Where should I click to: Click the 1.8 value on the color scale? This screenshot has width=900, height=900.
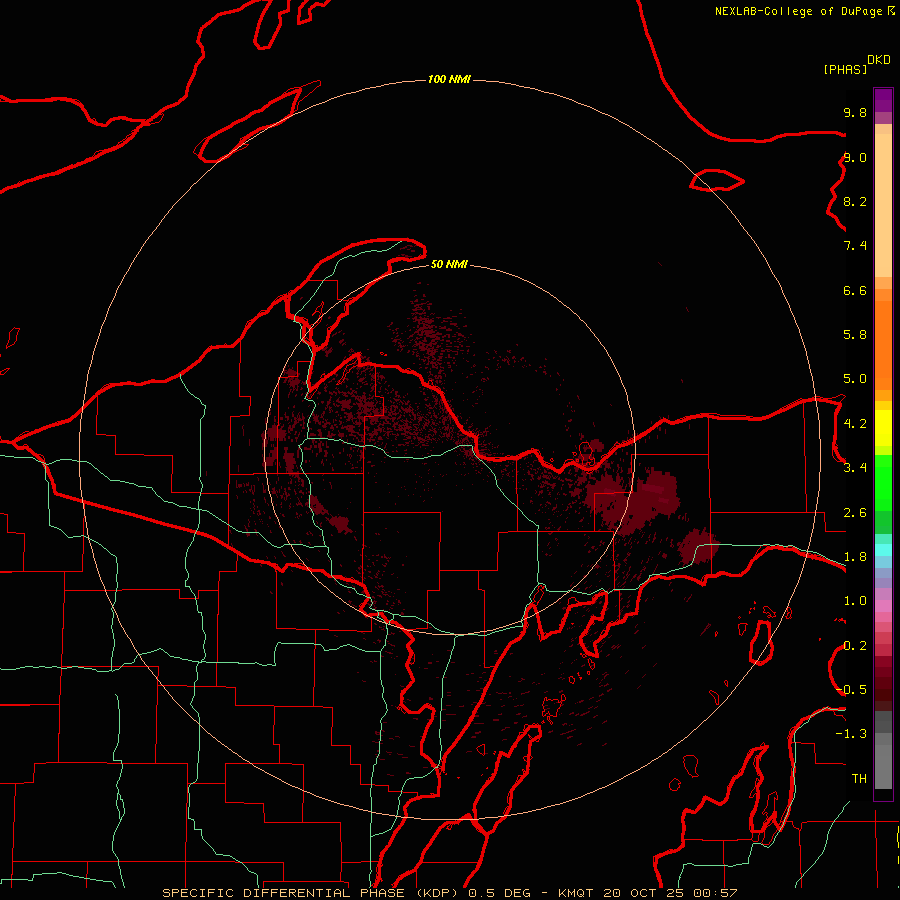tap(855, 557)
